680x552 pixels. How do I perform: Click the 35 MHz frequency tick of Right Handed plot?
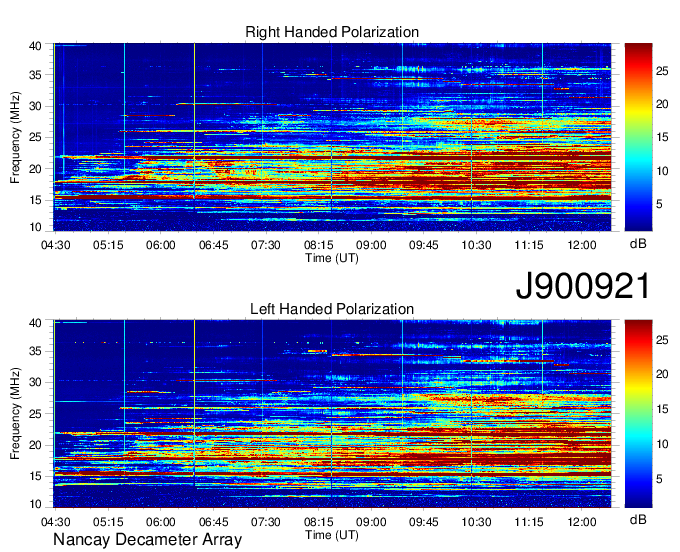[35, 75]
